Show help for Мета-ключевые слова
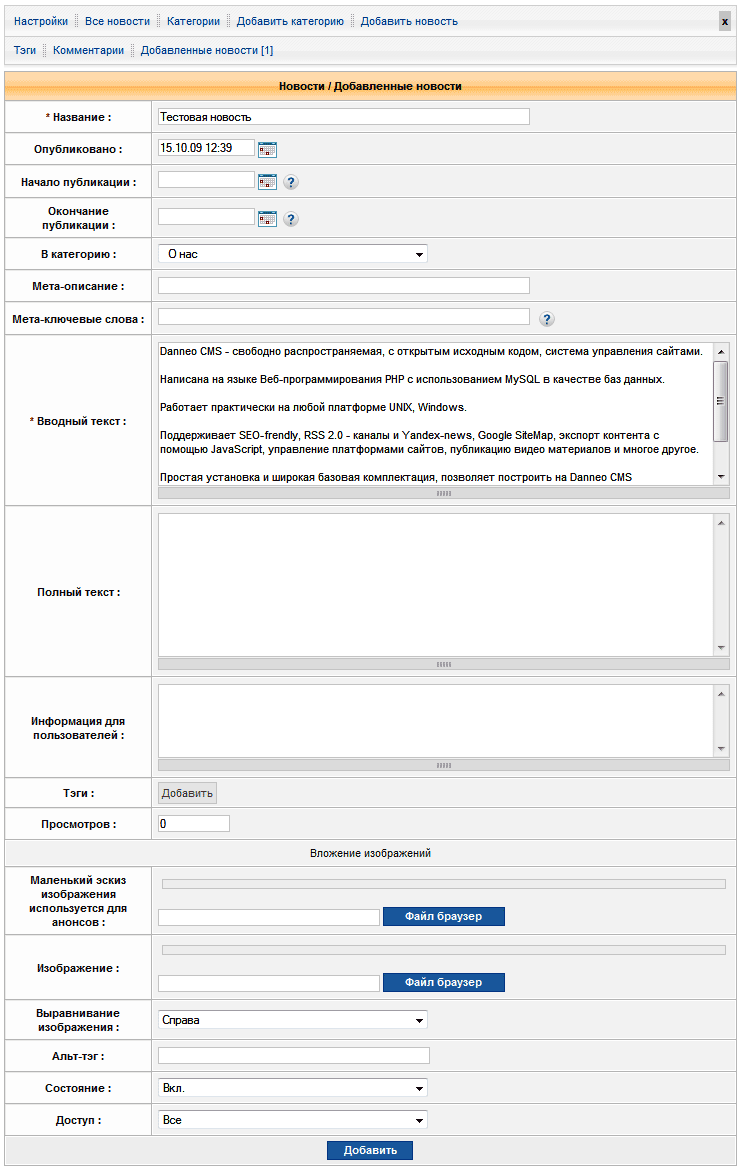The image size is (742, 1171). pyautogui.click(x=547, y=319)
